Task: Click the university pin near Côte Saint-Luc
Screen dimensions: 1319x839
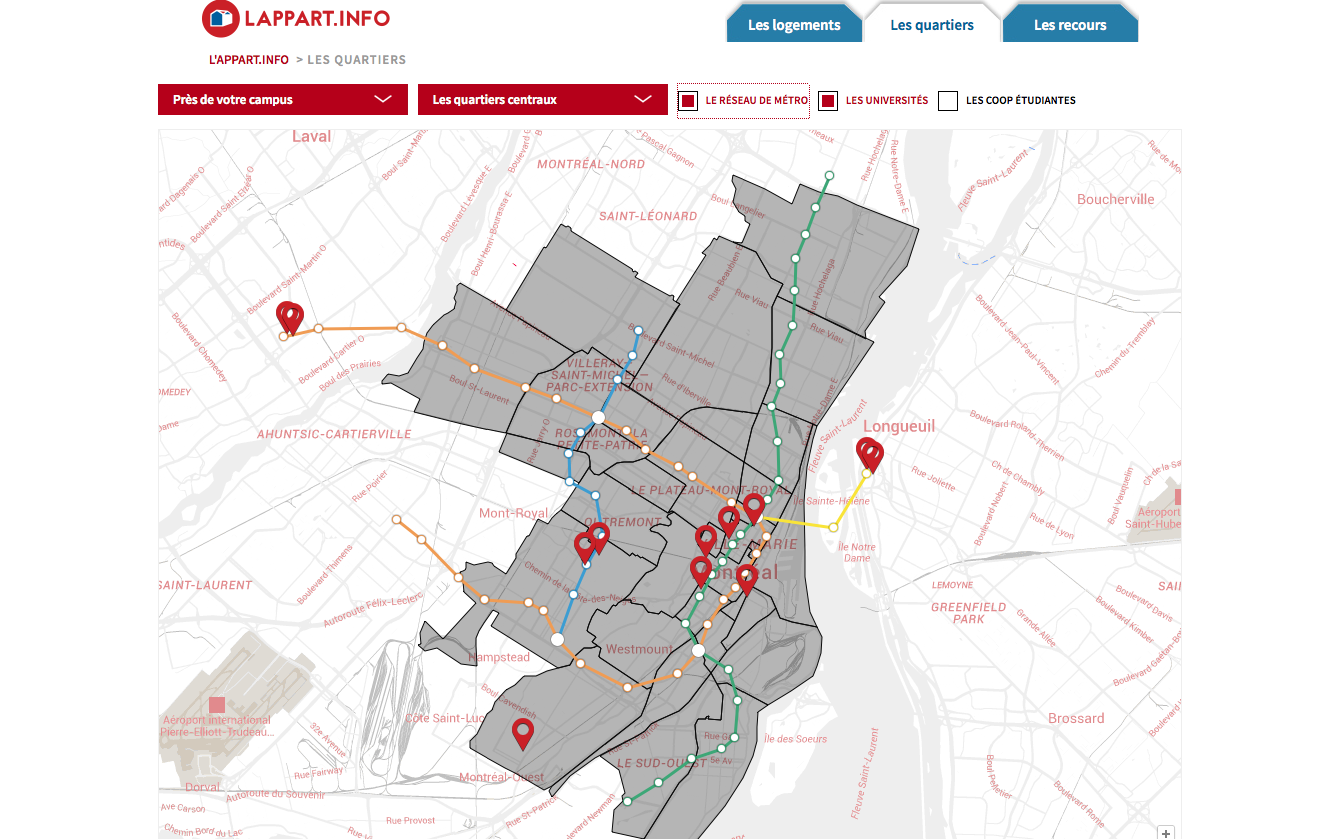Action: coord(522,733)
